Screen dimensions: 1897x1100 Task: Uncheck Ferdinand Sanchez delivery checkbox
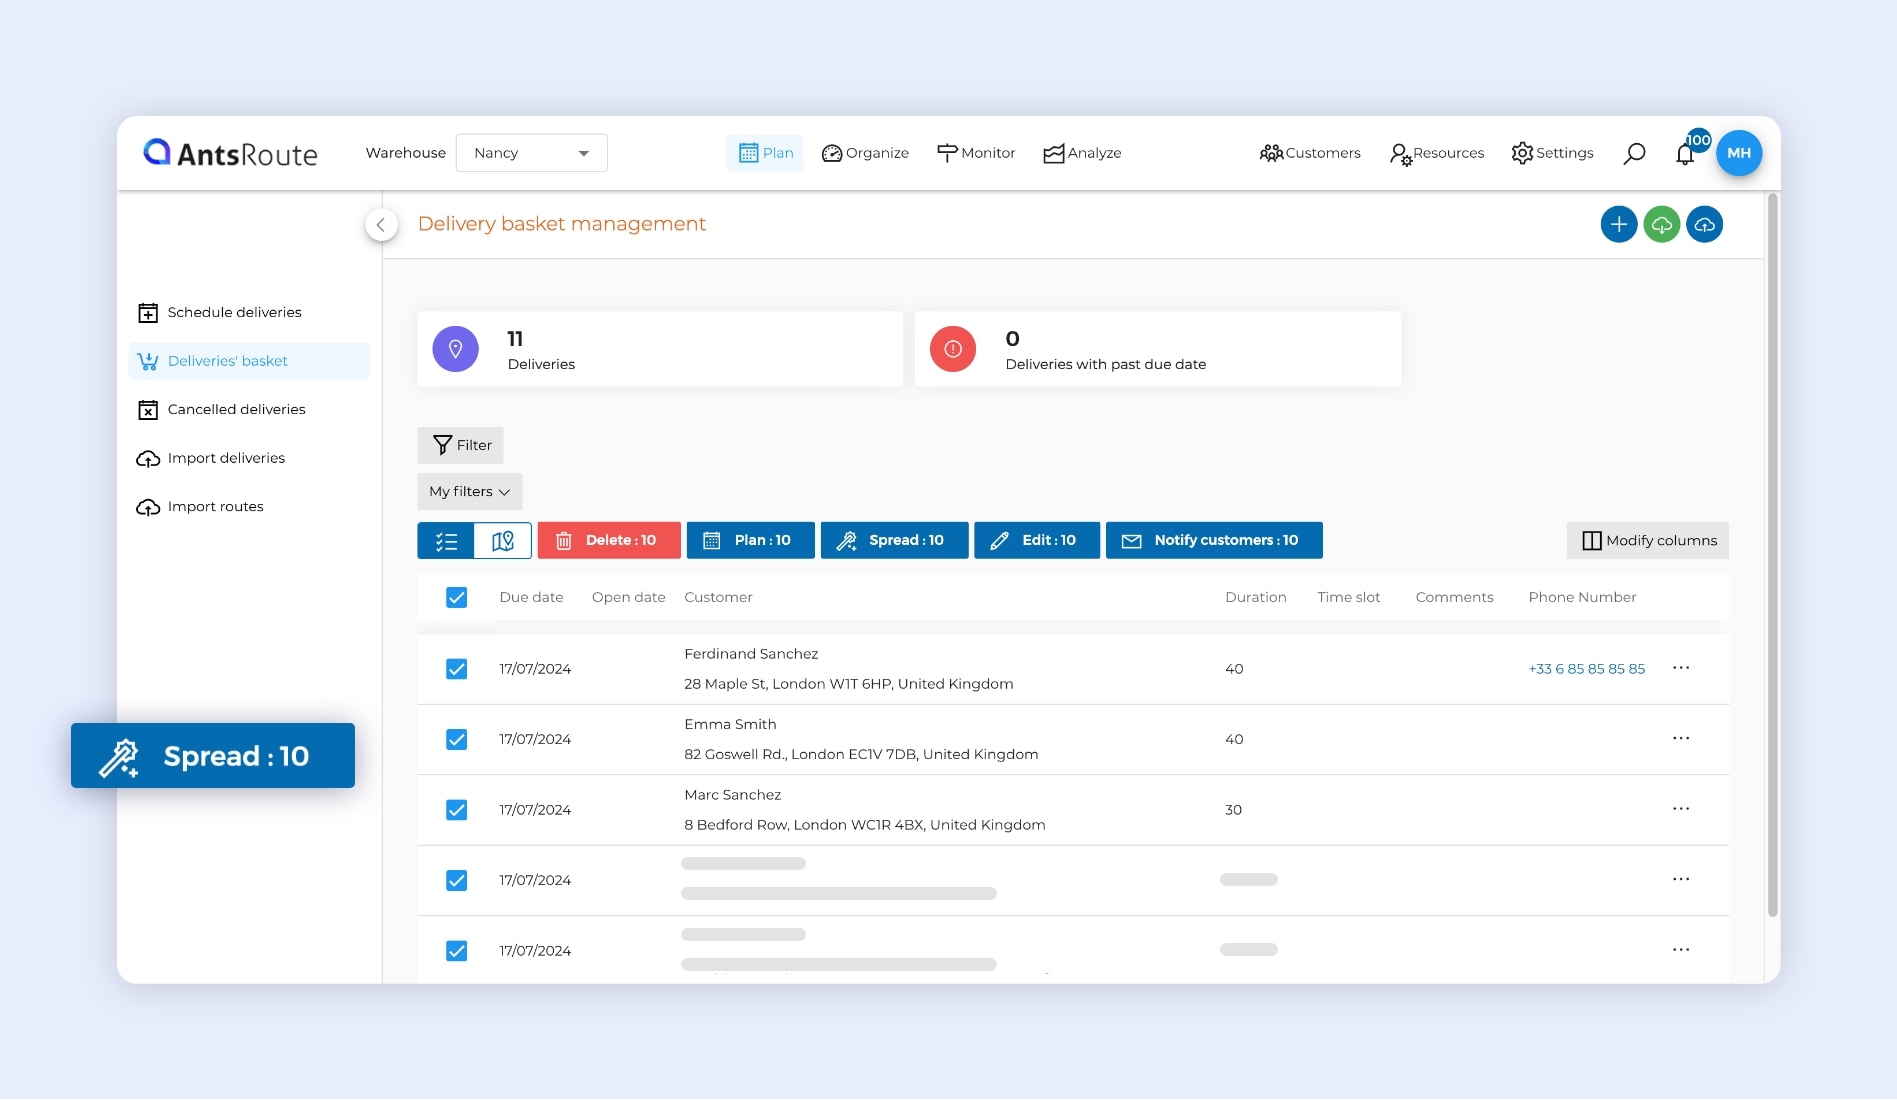(456, 669)
